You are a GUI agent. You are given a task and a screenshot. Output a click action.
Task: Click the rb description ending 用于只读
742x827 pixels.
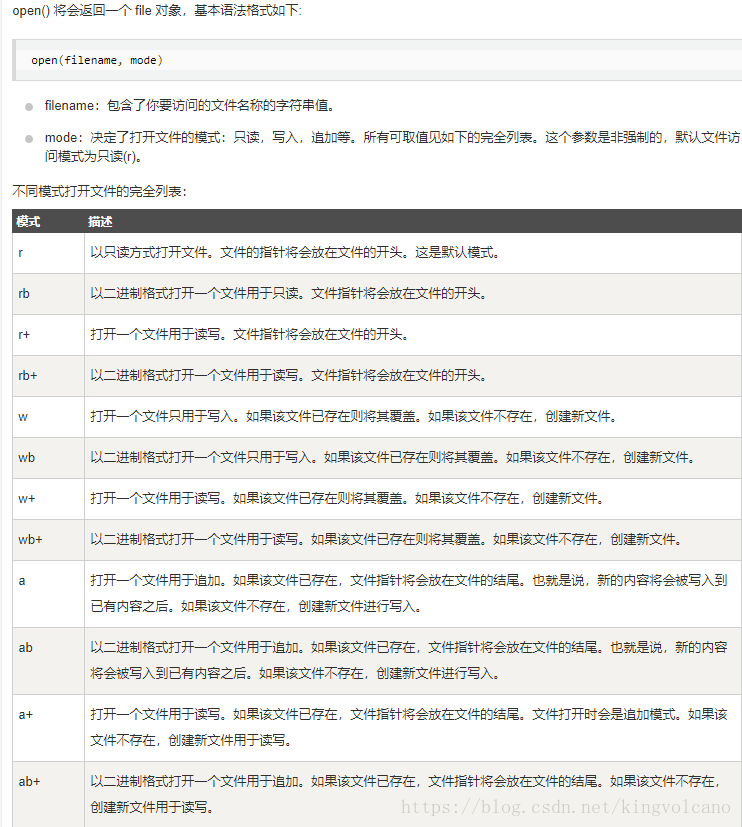pos(288,294)
